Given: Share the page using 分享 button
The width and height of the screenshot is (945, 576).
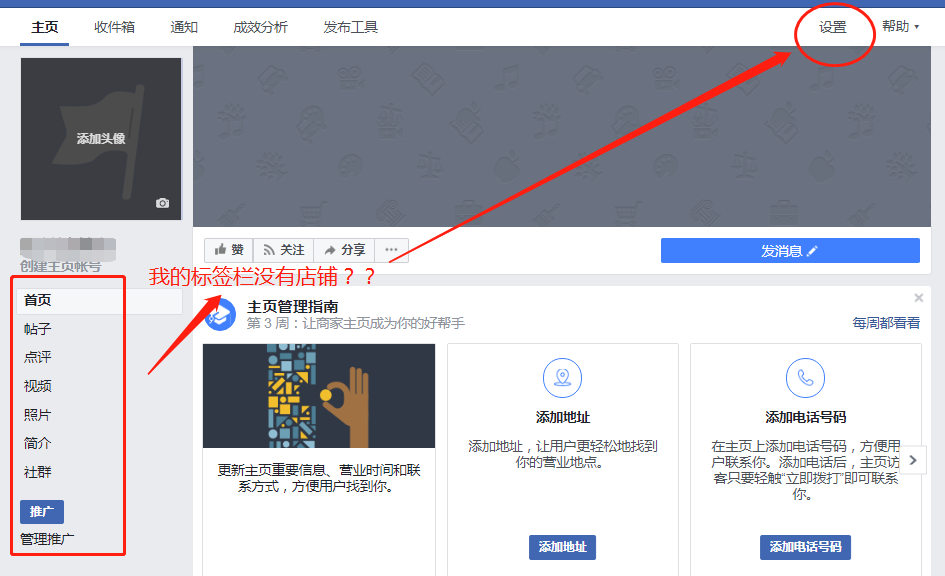Looking at the screenshot, I should (x=344, y=250).
